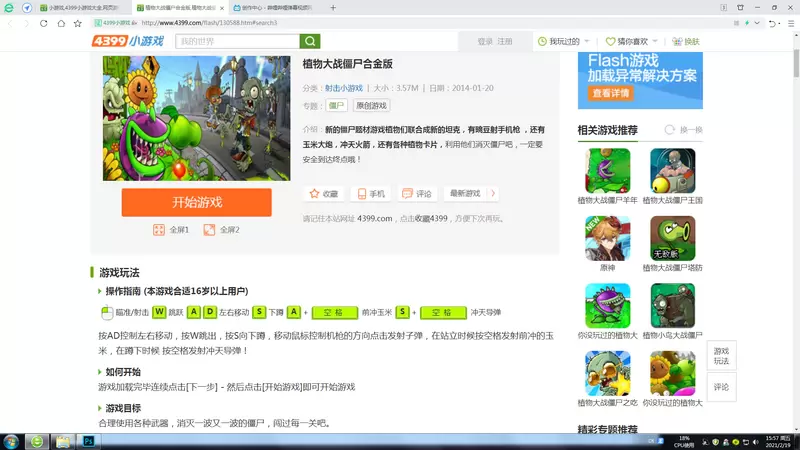Click the 换一换 refresh recommendations icon
Image resolution: width=800 pixels, height=450 pixels.
[669, 130]
